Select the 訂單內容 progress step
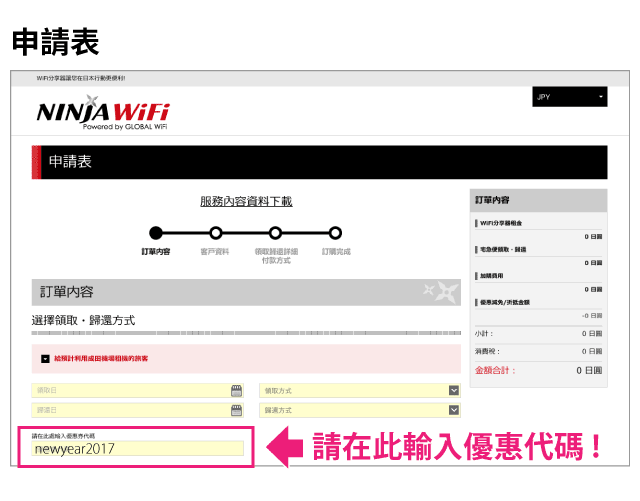The image size is (640, 501). pos(156,241)
